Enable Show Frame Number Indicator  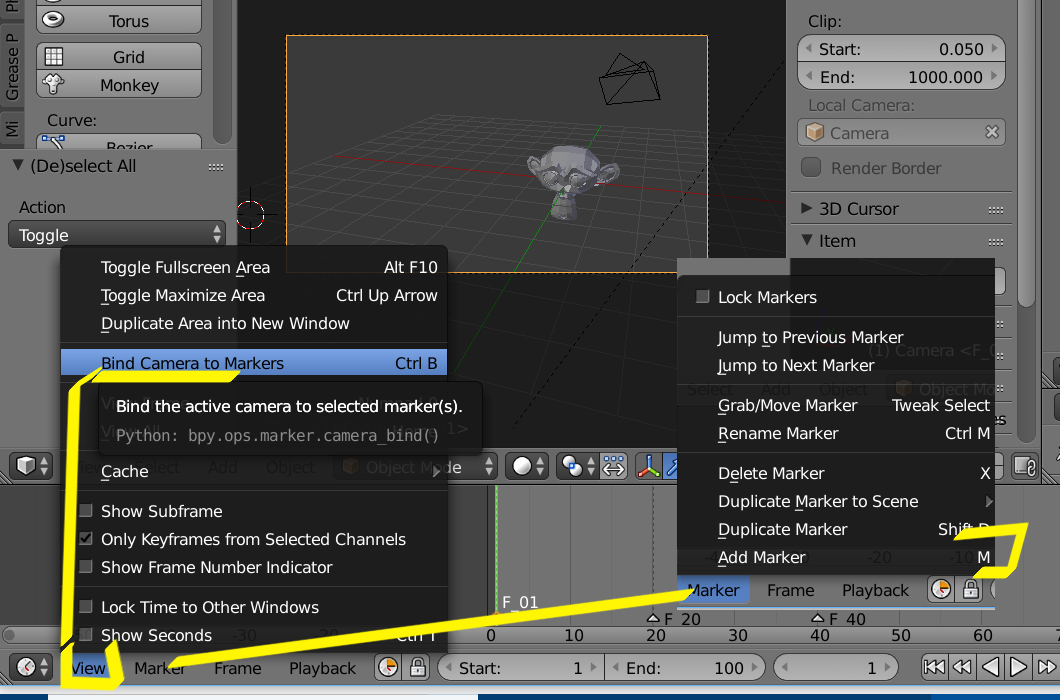[x=86, y=566]
